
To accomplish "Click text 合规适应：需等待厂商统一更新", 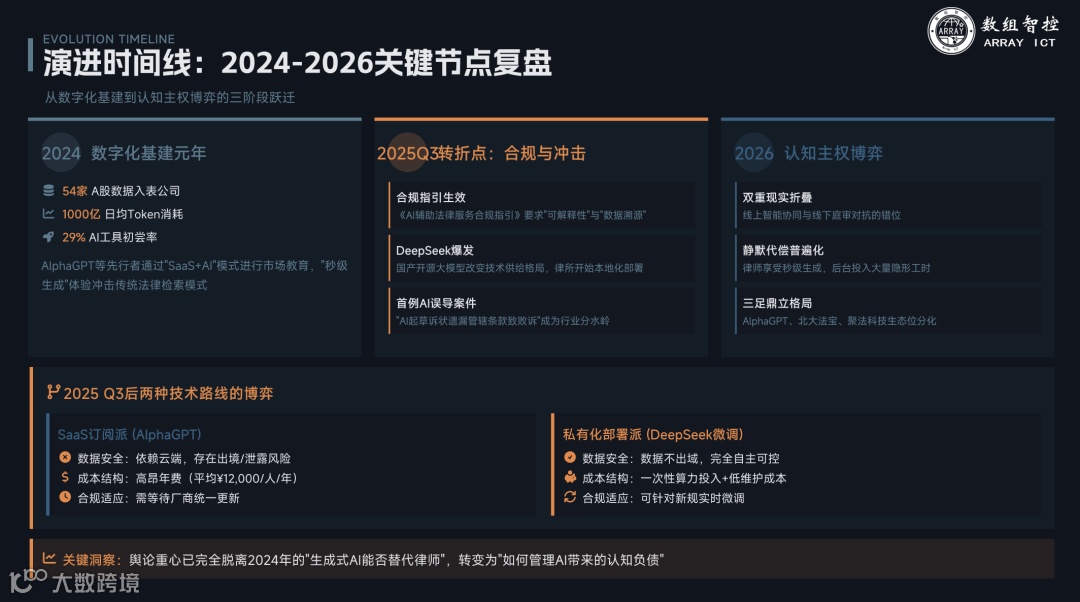I will (158, 498).
